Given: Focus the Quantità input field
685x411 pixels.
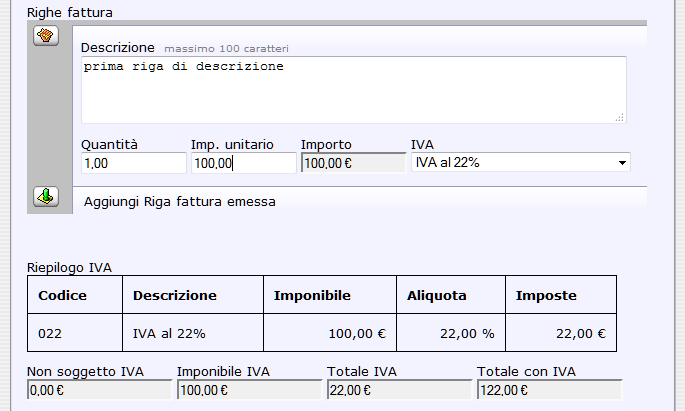Looking at the screenshot, I should coord(133,163).
